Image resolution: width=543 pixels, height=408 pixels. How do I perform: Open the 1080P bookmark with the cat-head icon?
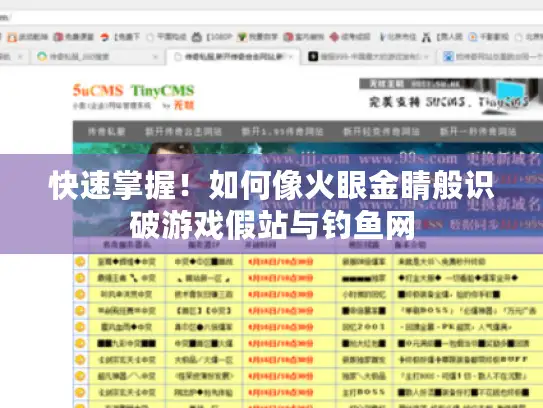click(x=211, y=37)
